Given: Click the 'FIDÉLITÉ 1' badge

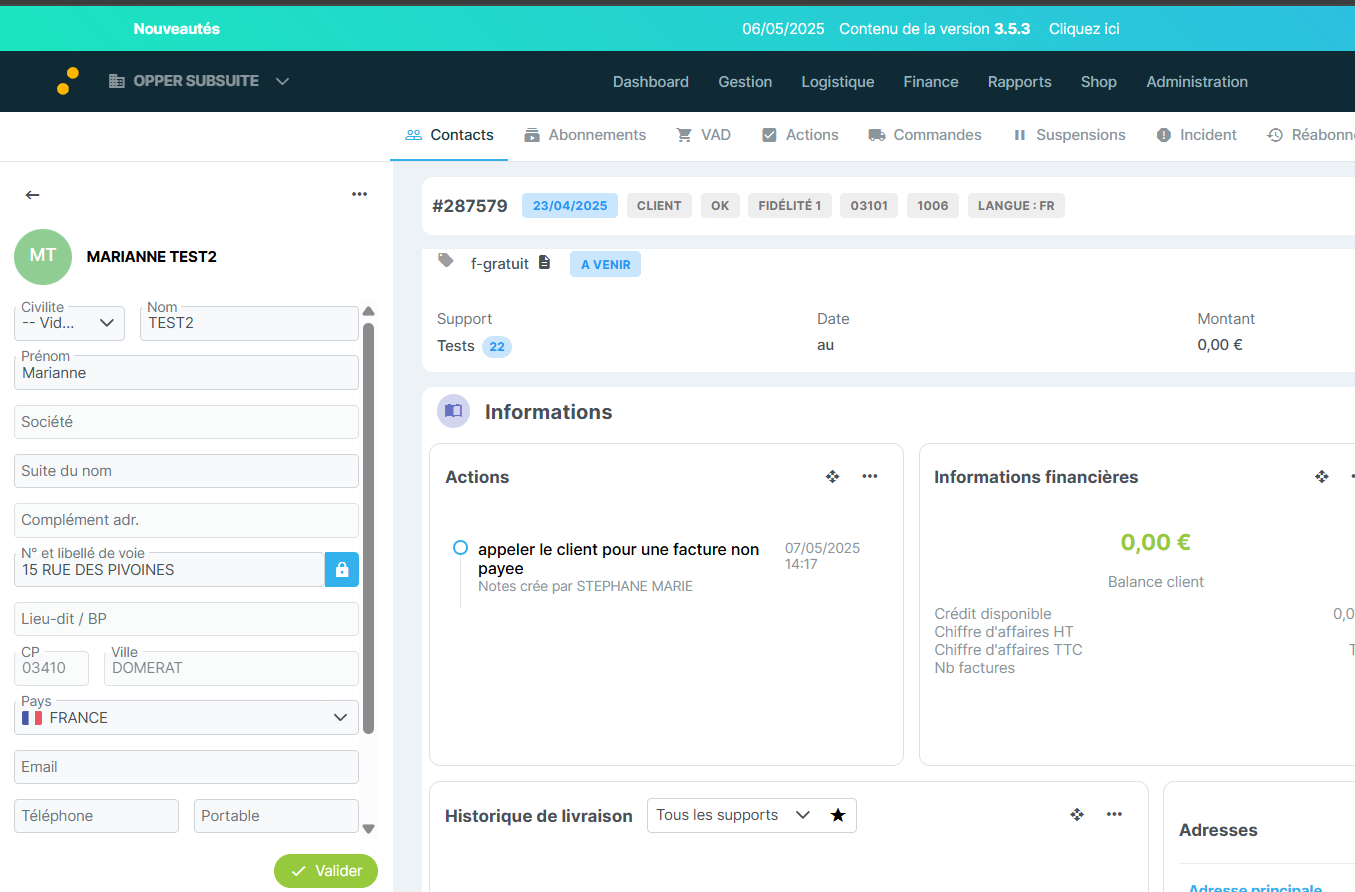Looking at the screenshot, I should coord(790,206).
